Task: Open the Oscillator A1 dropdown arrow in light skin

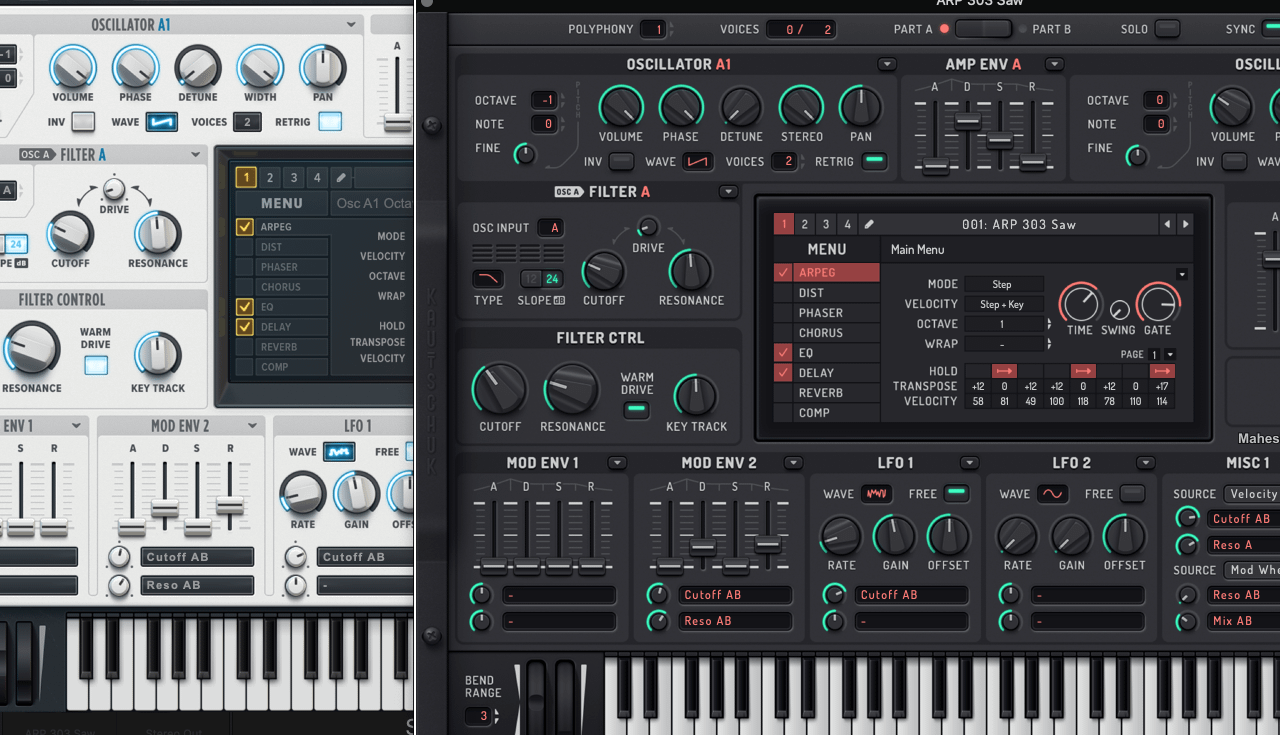Action: [x=351, y=25]
